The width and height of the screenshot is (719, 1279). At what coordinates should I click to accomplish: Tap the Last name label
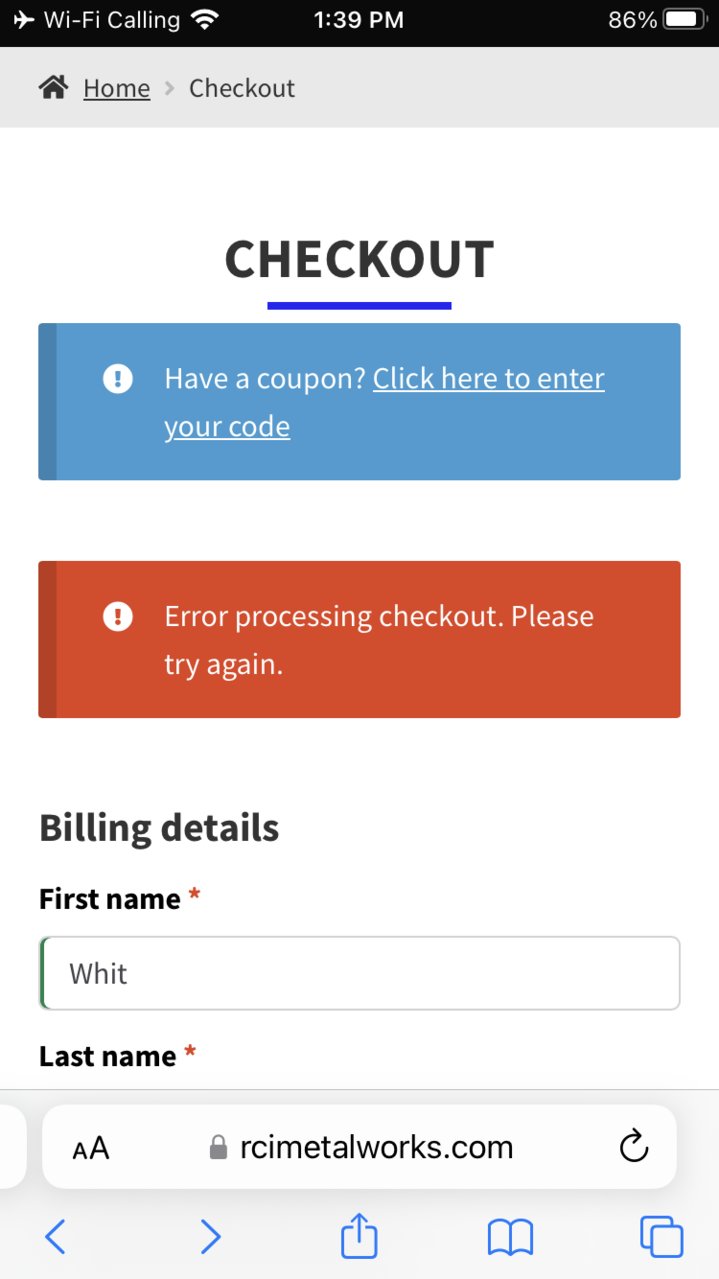[x=108, y=1056]
